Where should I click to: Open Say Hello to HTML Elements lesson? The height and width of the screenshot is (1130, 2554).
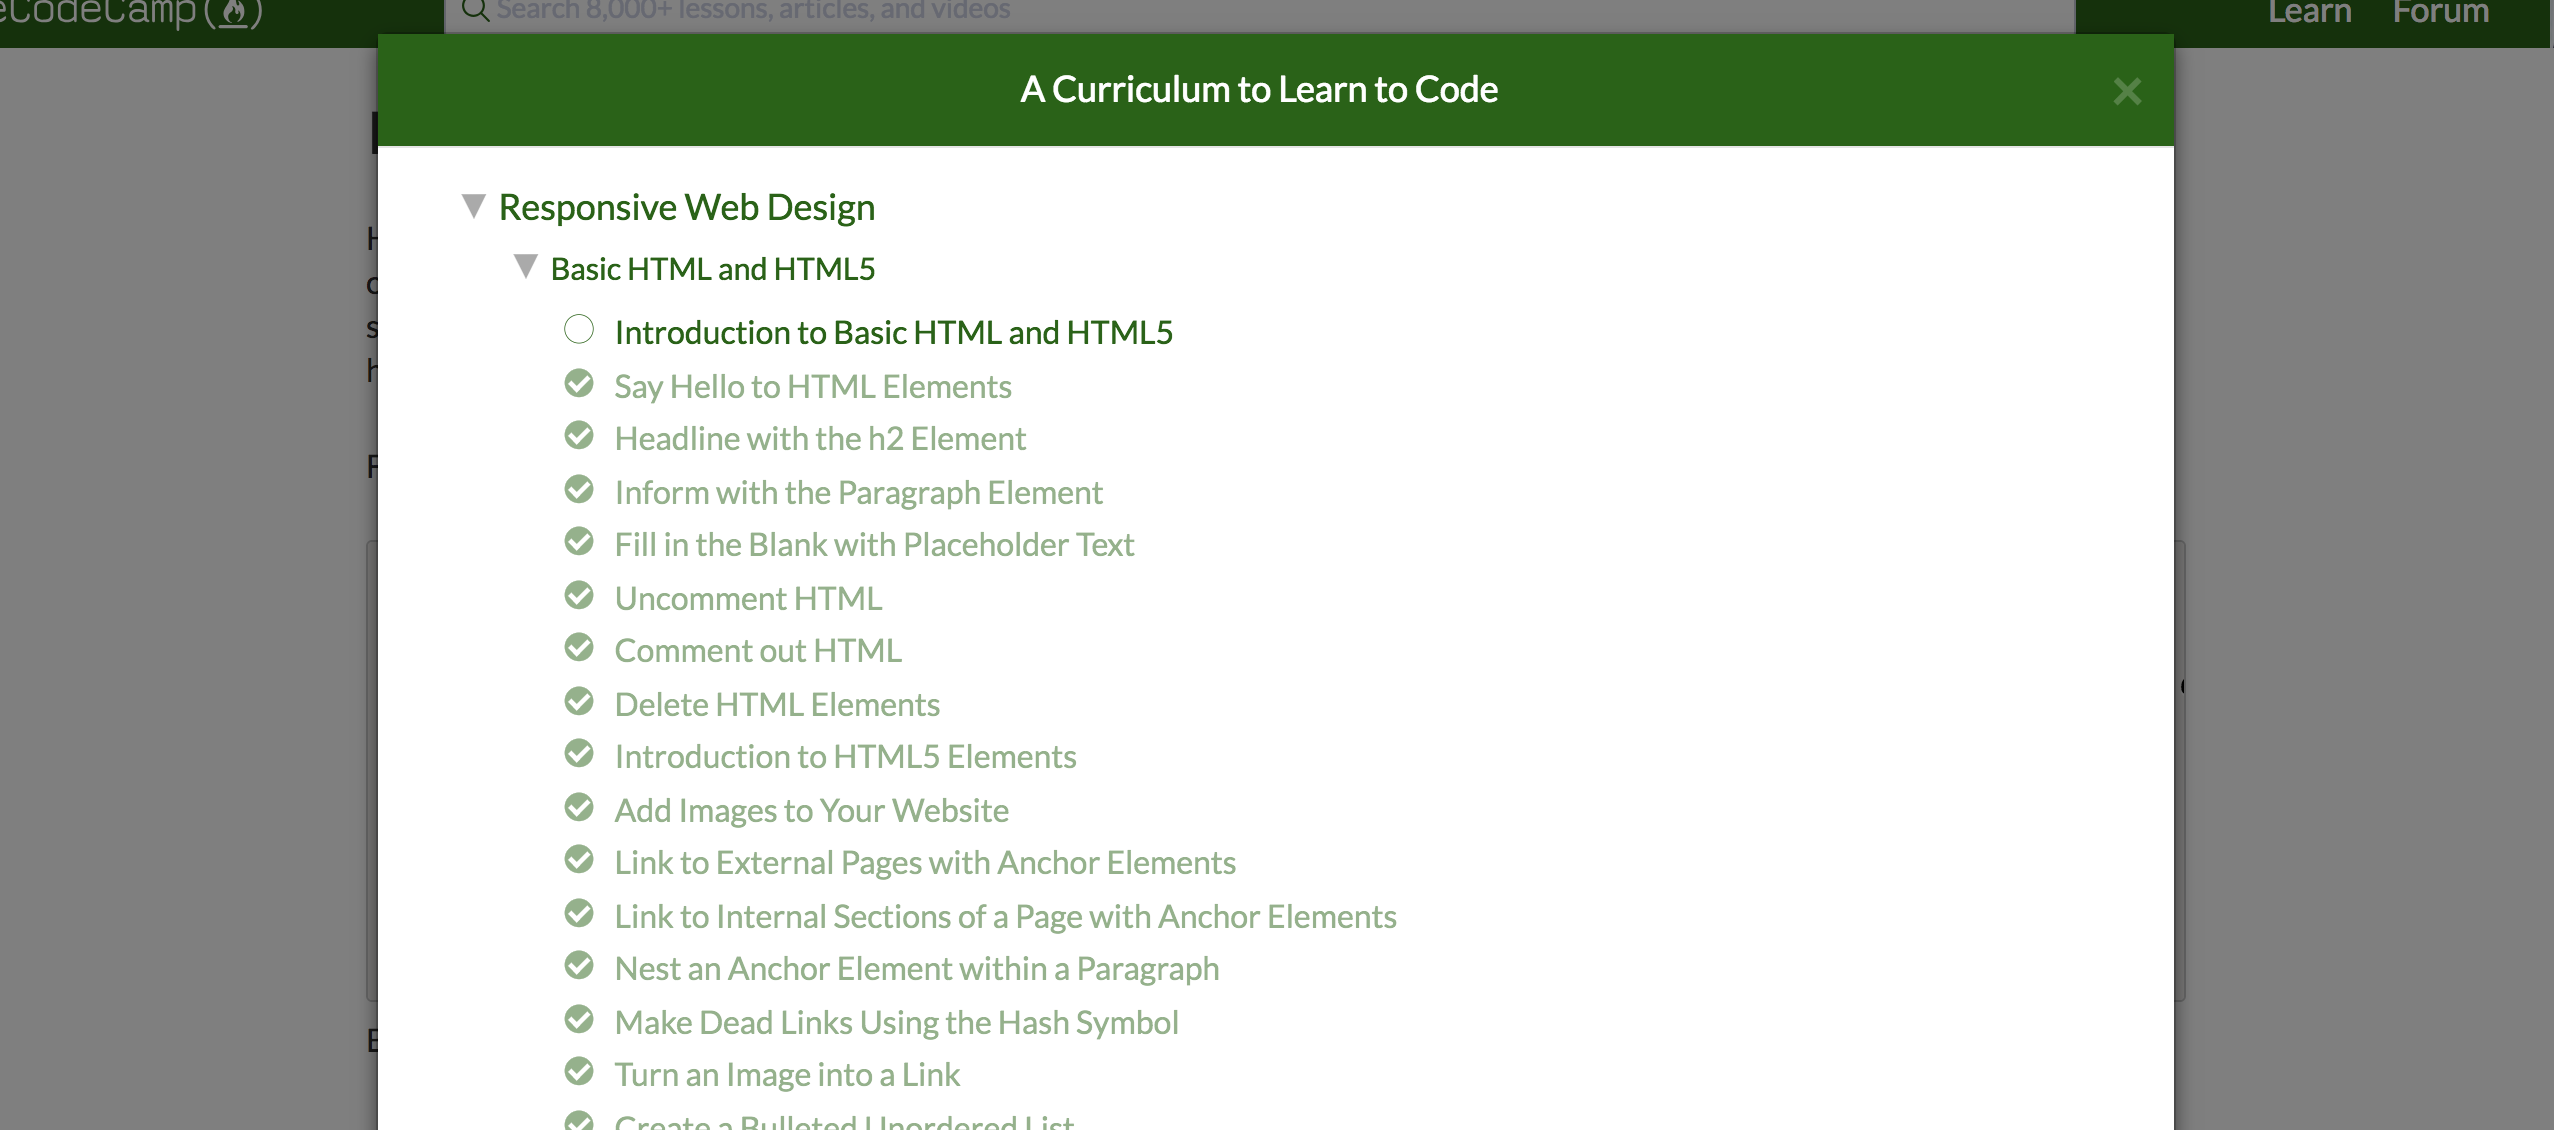pyautogui.click(x=813, y=386)
